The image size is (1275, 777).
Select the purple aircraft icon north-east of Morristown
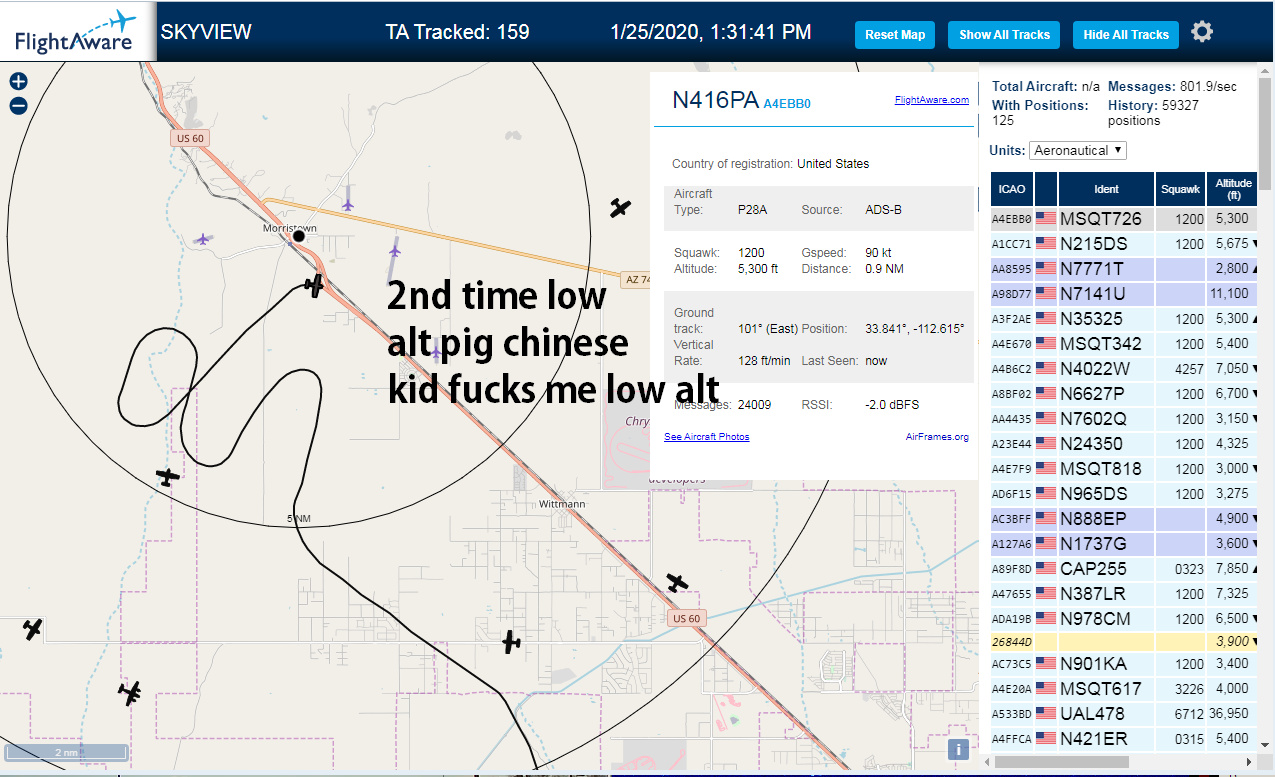[x=348, y=204]
